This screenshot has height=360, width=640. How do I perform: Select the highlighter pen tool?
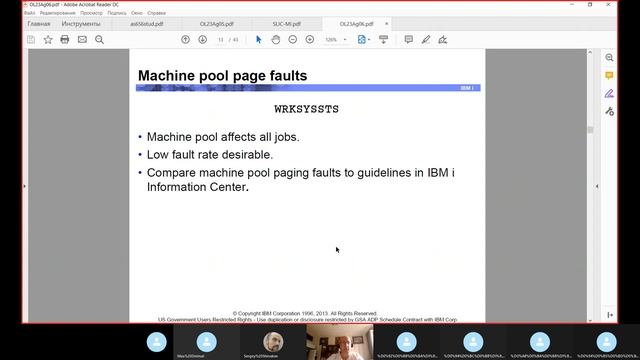point(426,40)
